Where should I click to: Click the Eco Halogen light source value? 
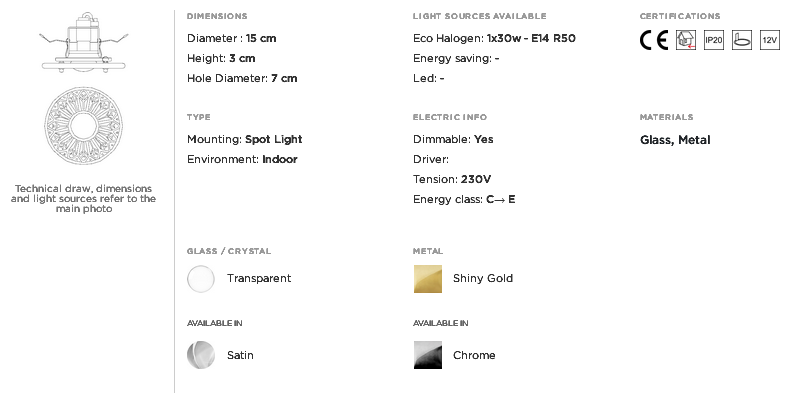[x=531, y=38]
